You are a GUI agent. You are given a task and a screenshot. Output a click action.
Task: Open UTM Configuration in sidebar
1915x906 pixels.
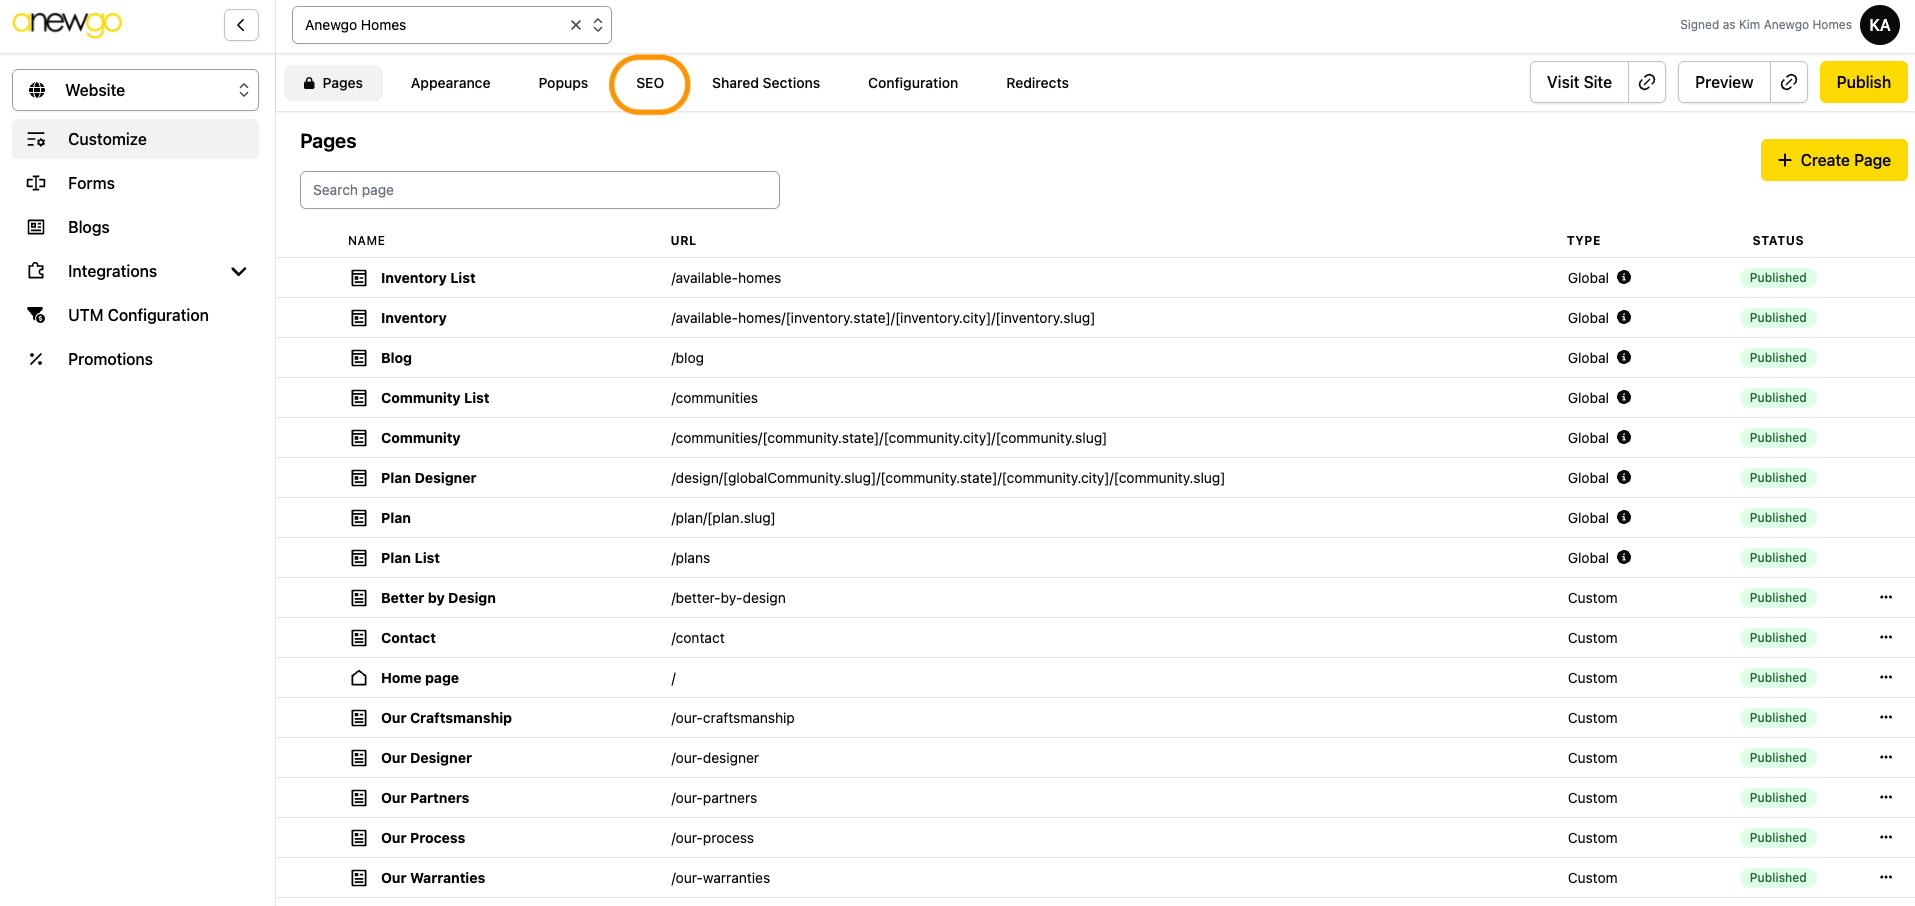(x=138, y=315)
